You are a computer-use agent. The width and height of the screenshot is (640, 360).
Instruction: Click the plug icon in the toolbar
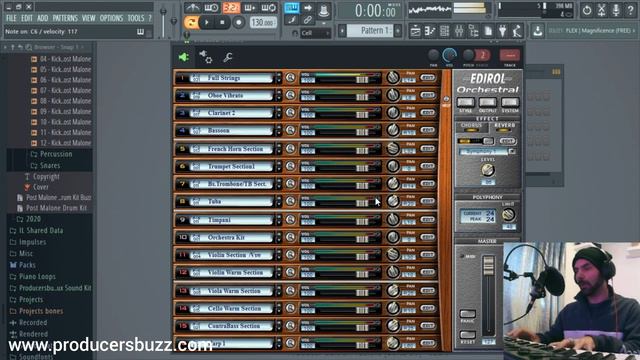pyautogui.click(x=503, y=31)
